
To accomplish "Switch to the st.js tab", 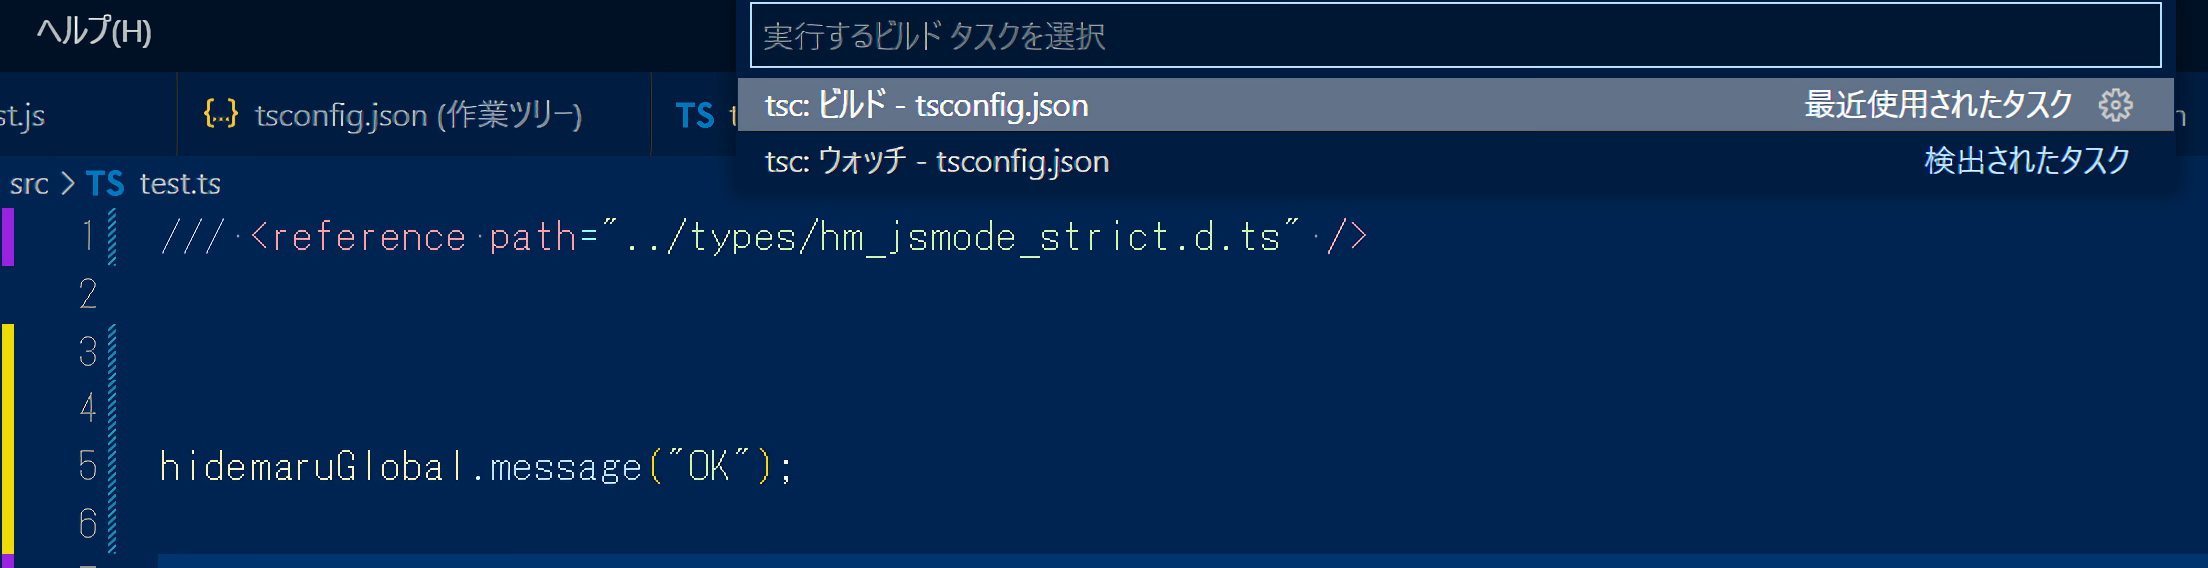I will pos(22,115).
